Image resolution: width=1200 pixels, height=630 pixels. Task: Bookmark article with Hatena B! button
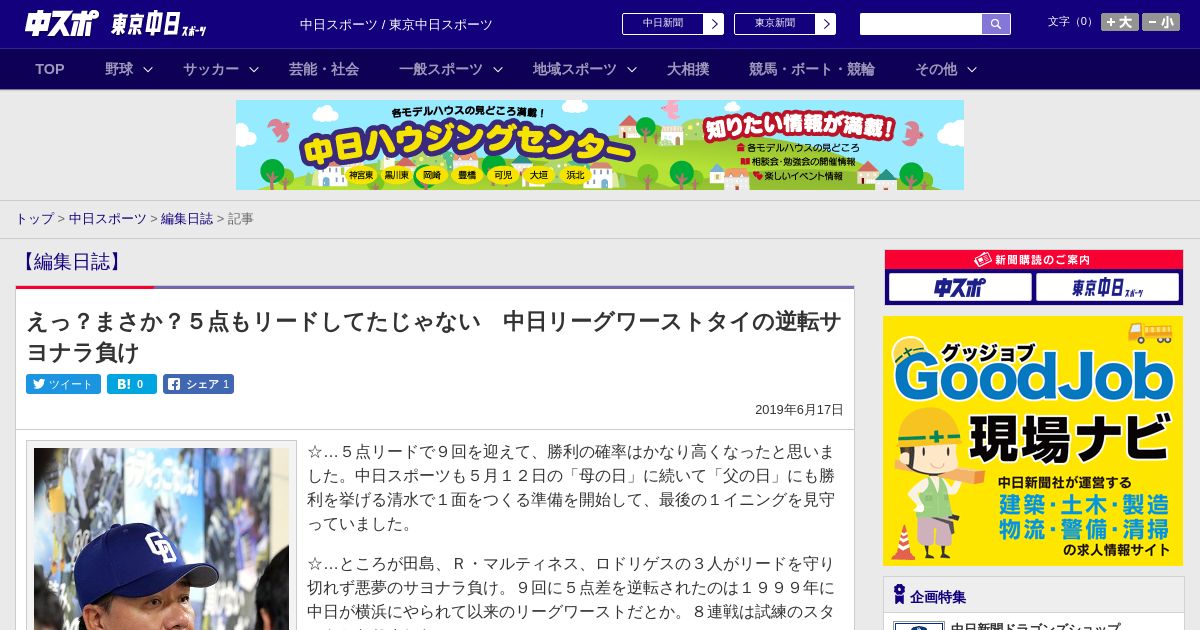coord(132,384)
